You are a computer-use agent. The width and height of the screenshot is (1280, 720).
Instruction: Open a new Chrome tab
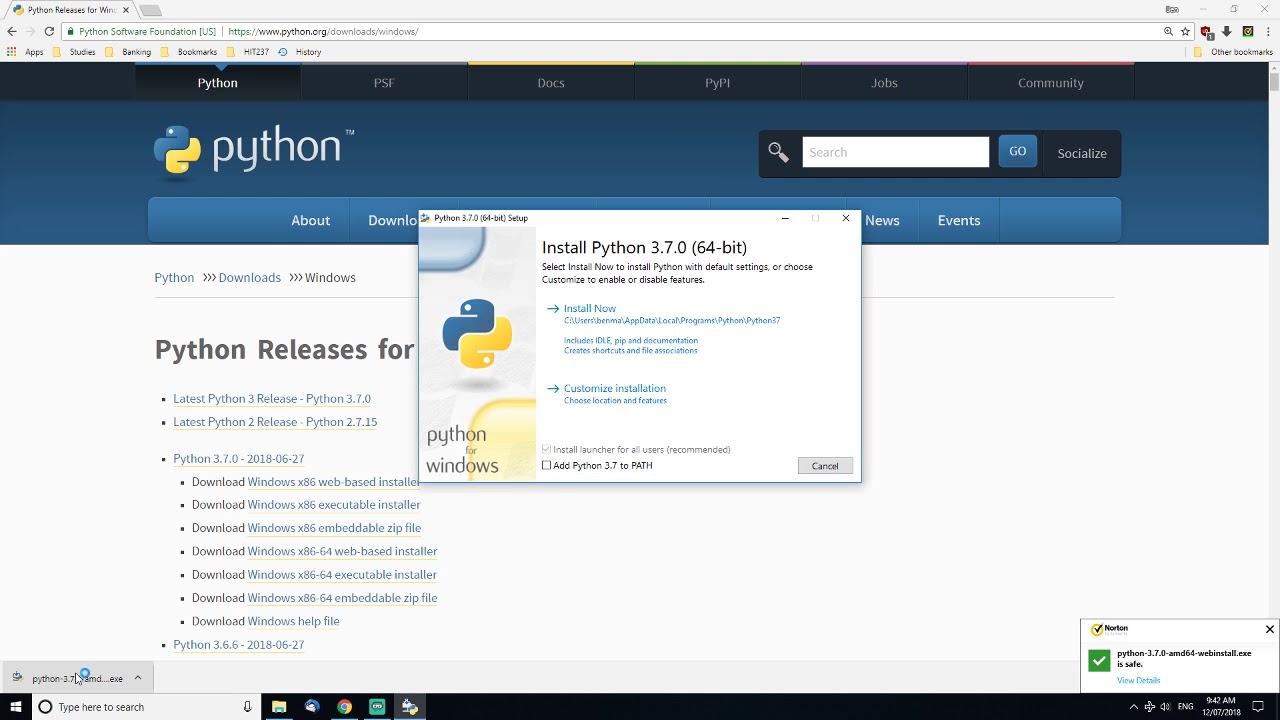pyautogui.click(x=150, y=10)
